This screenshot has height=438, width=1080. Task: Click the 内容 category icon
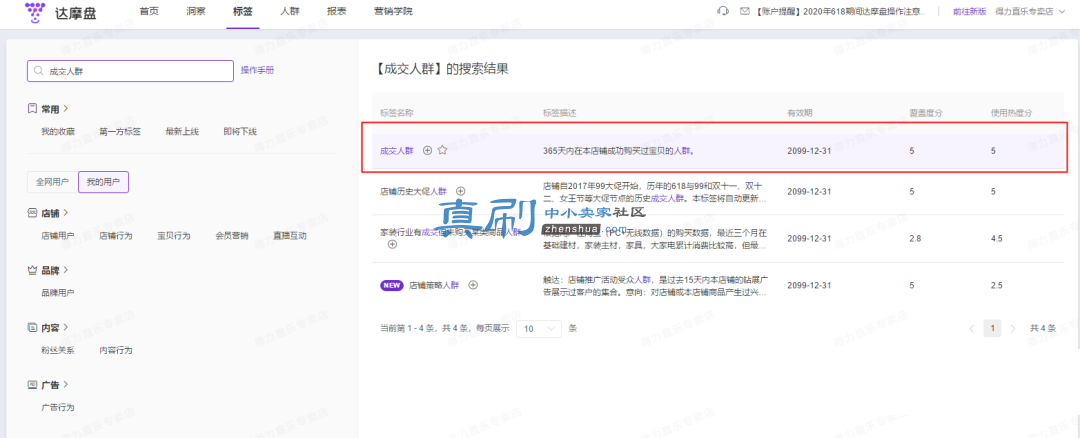click(x=32, y=327)
